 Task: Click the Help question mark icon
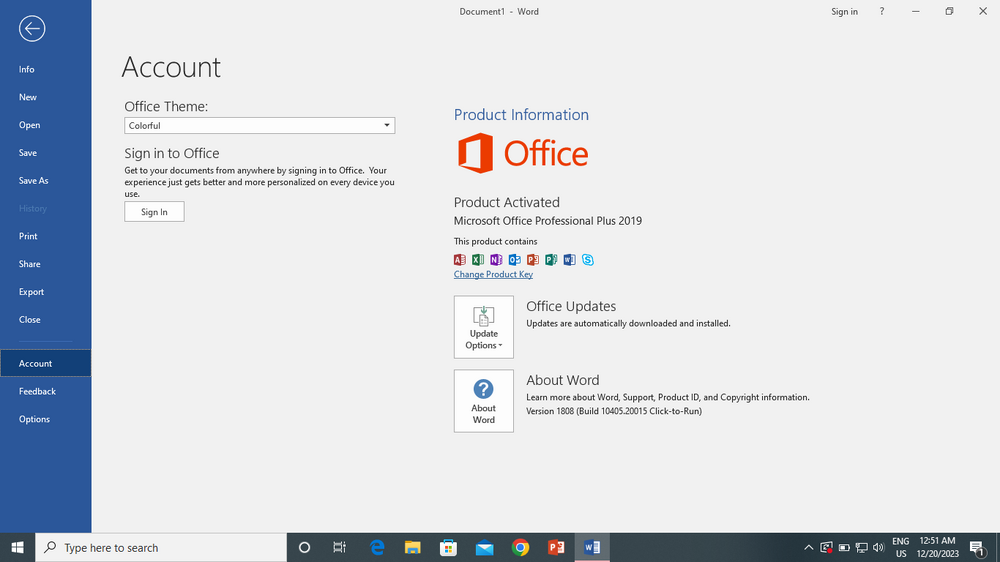(x=881, y=12)
